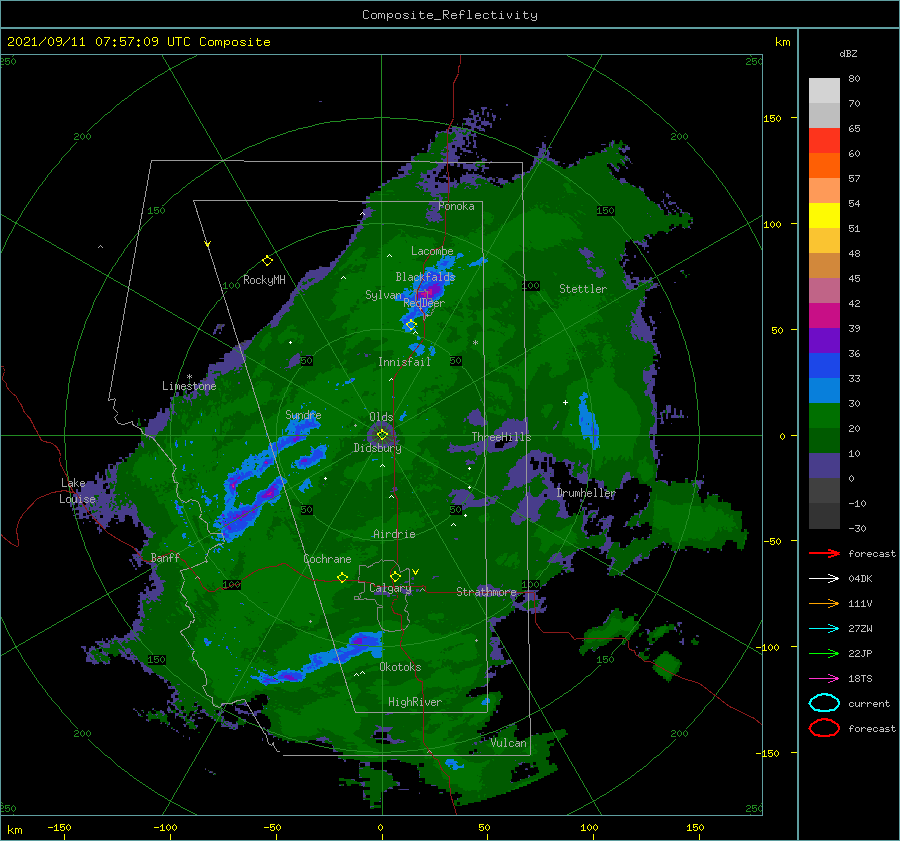Click the yellow diamond marker below RedDeer
This screenshot has height=841, width=900.
point(411,325)
